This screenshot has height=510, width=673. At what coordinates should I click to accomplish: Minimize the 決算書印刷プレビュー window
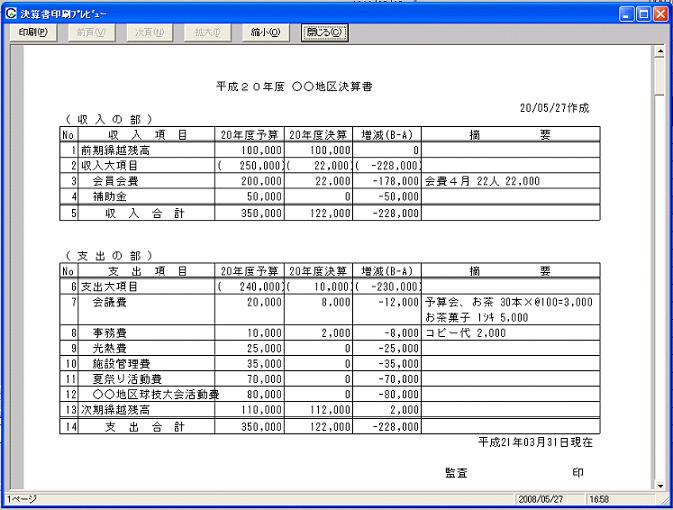(626, 13)
